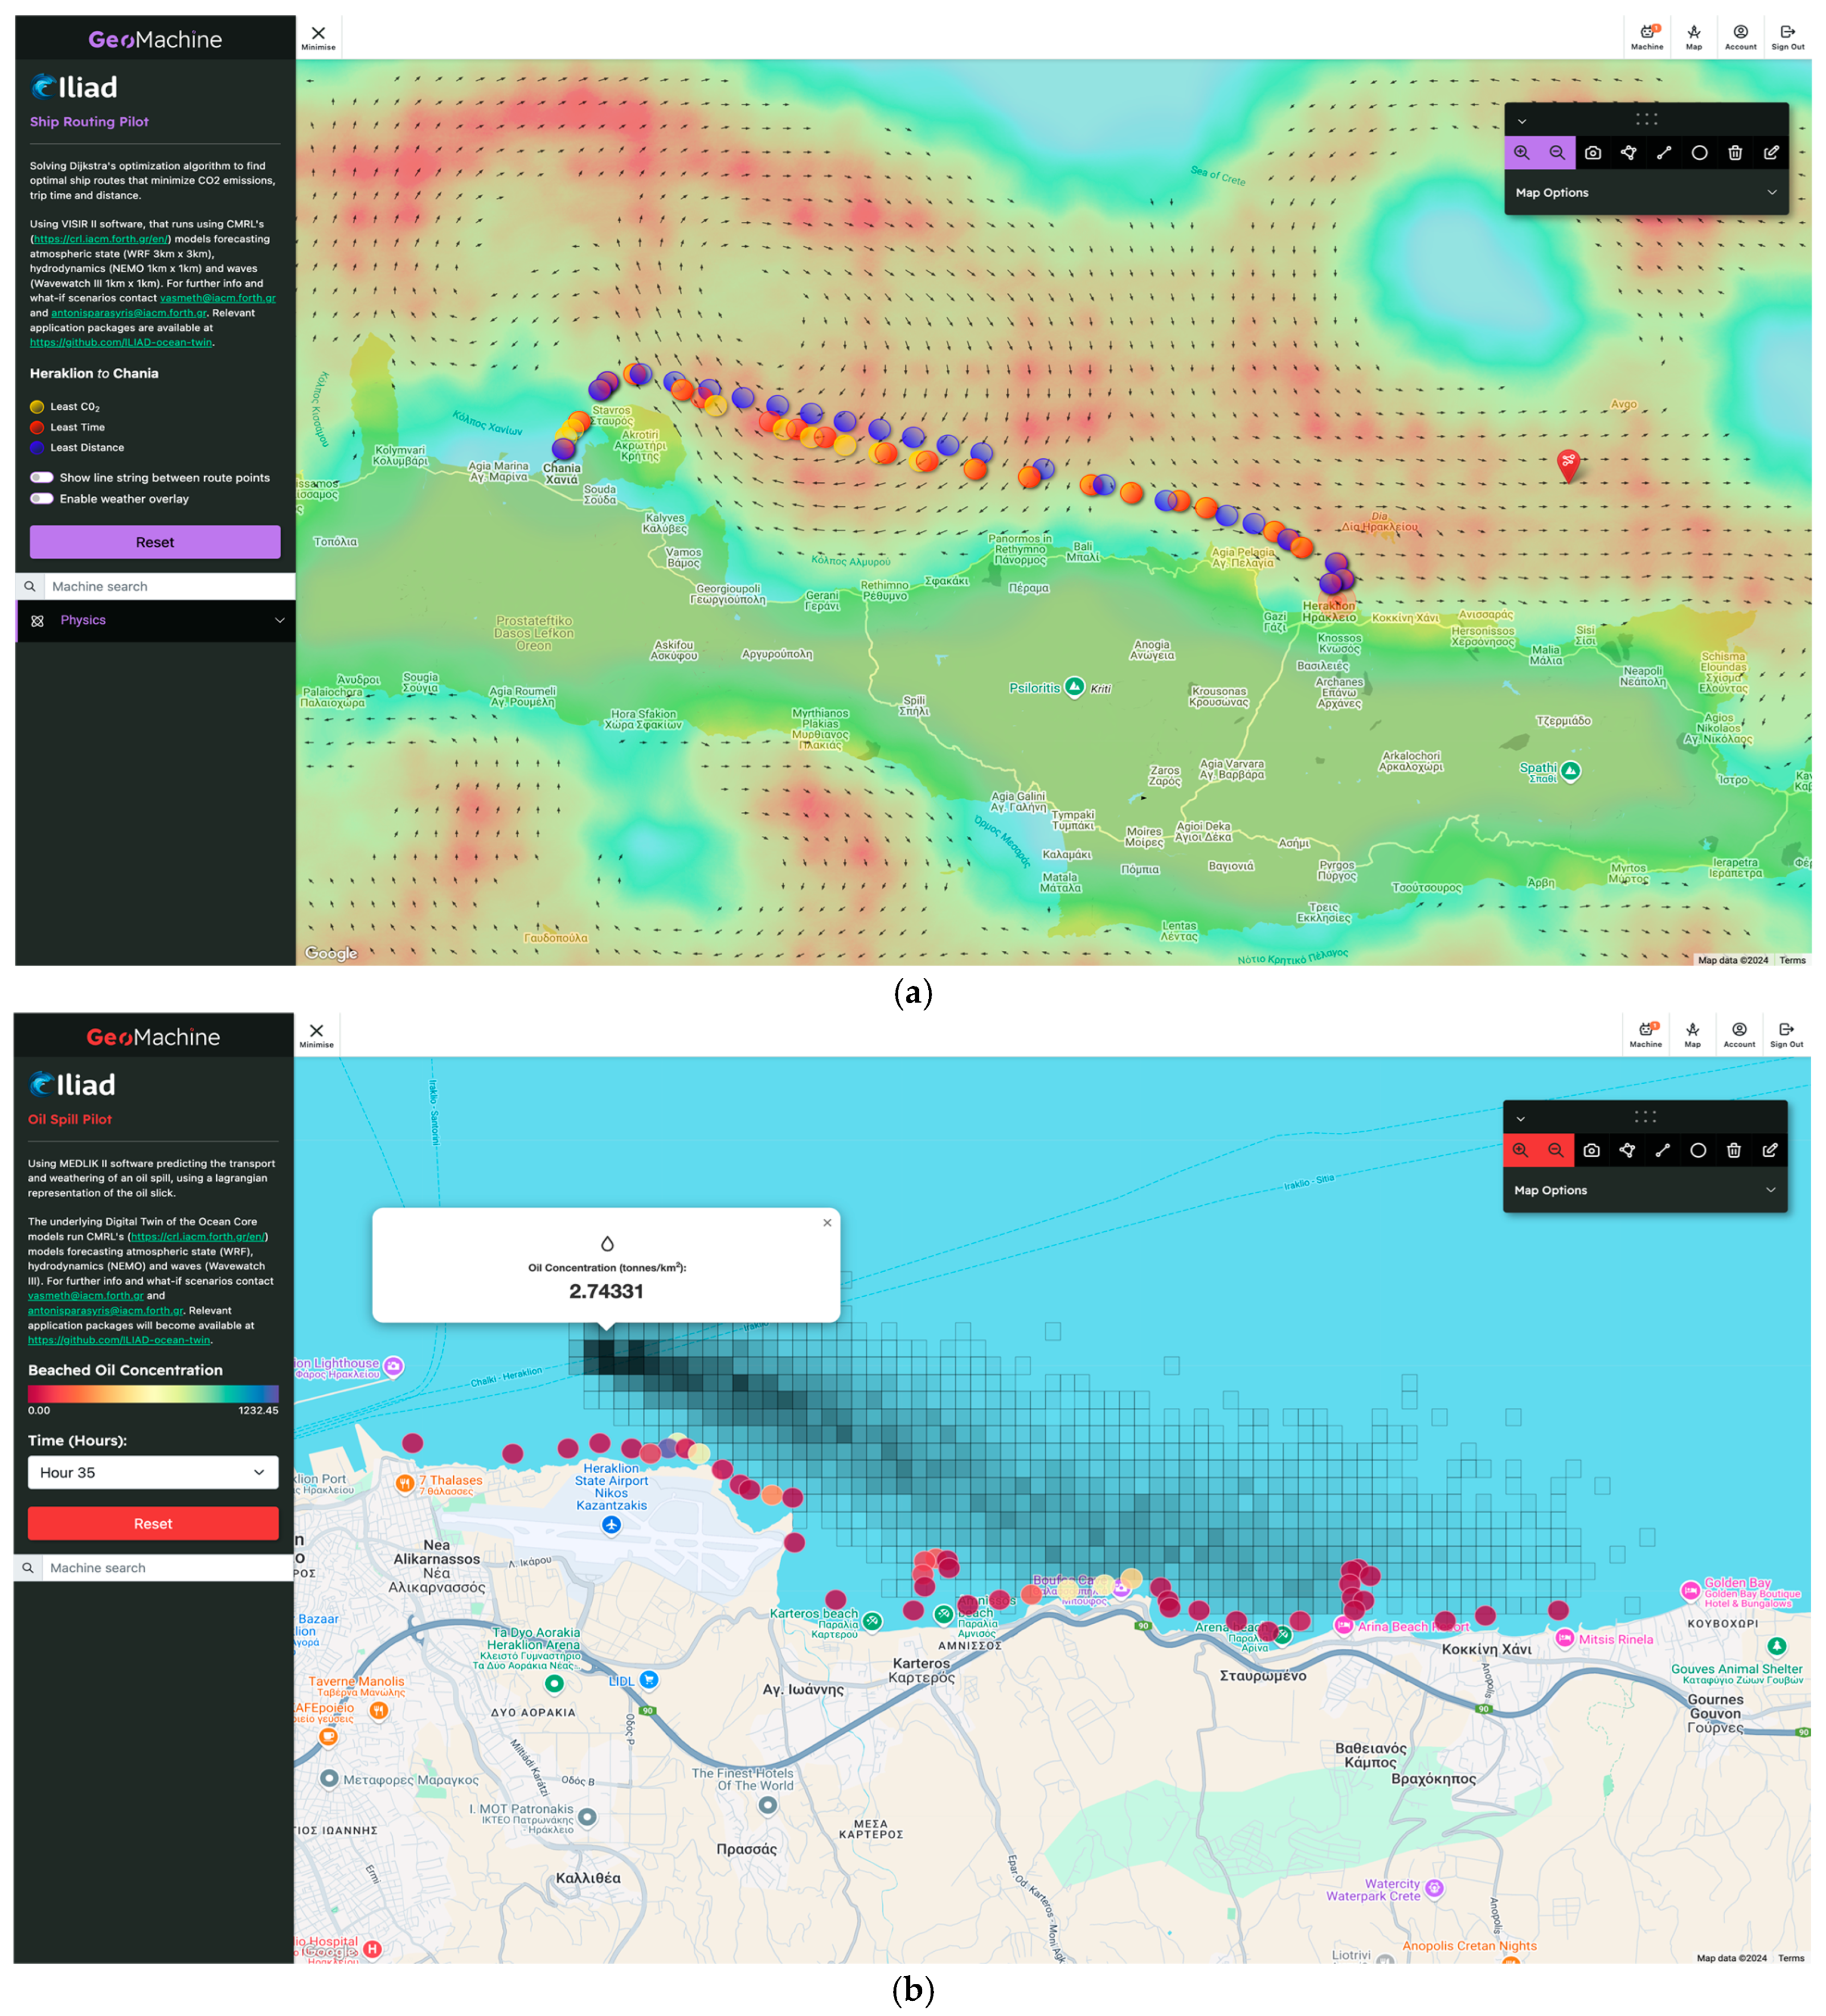This screenshot has height=2016, width=1826.
Task: Click the red zoom-out magnifier icon
Action: click(x=1555, y=1151)
